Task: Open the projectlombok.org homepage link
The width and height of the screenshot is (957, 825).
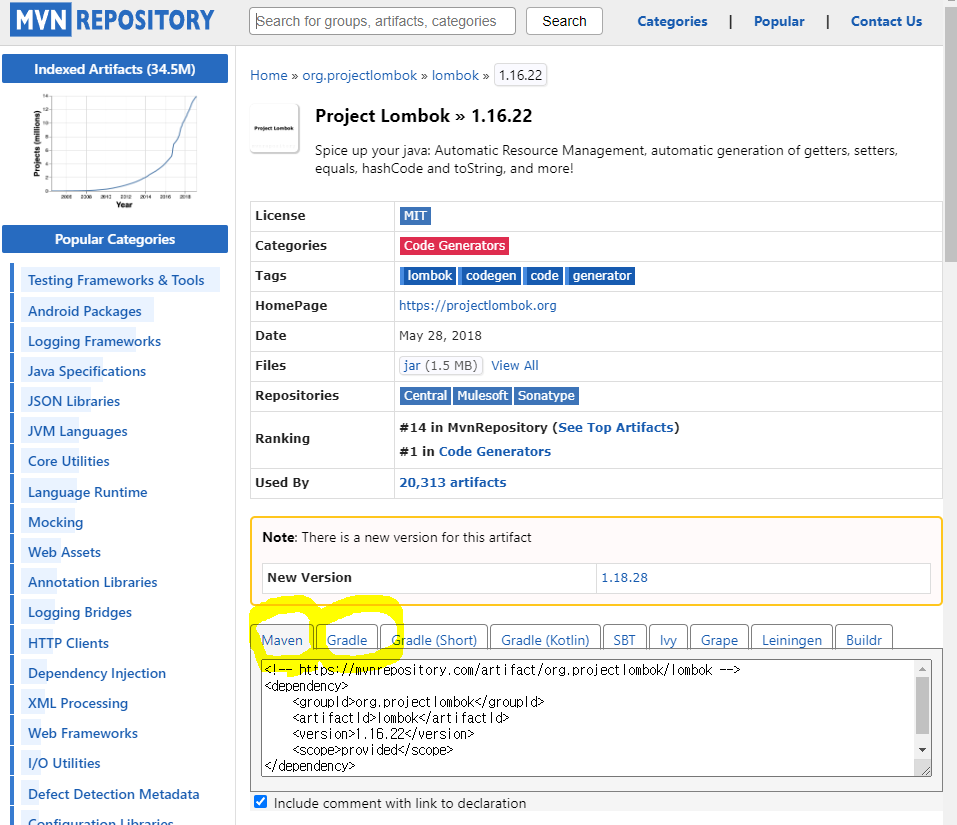Action: click(478, 305)
